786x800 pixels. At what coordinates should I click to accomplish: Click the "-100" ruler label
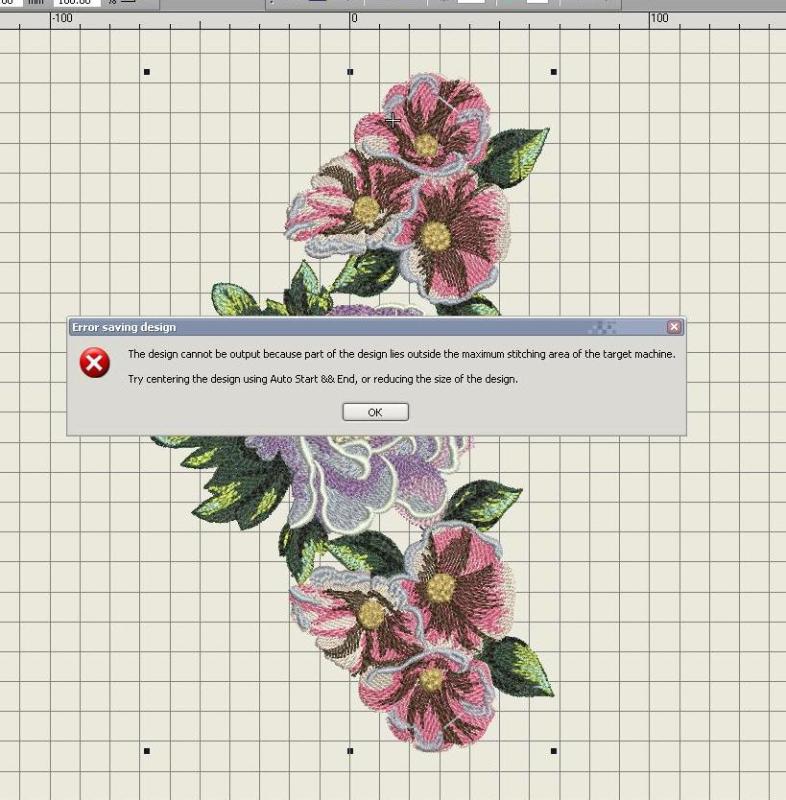[x=62, y=18]
